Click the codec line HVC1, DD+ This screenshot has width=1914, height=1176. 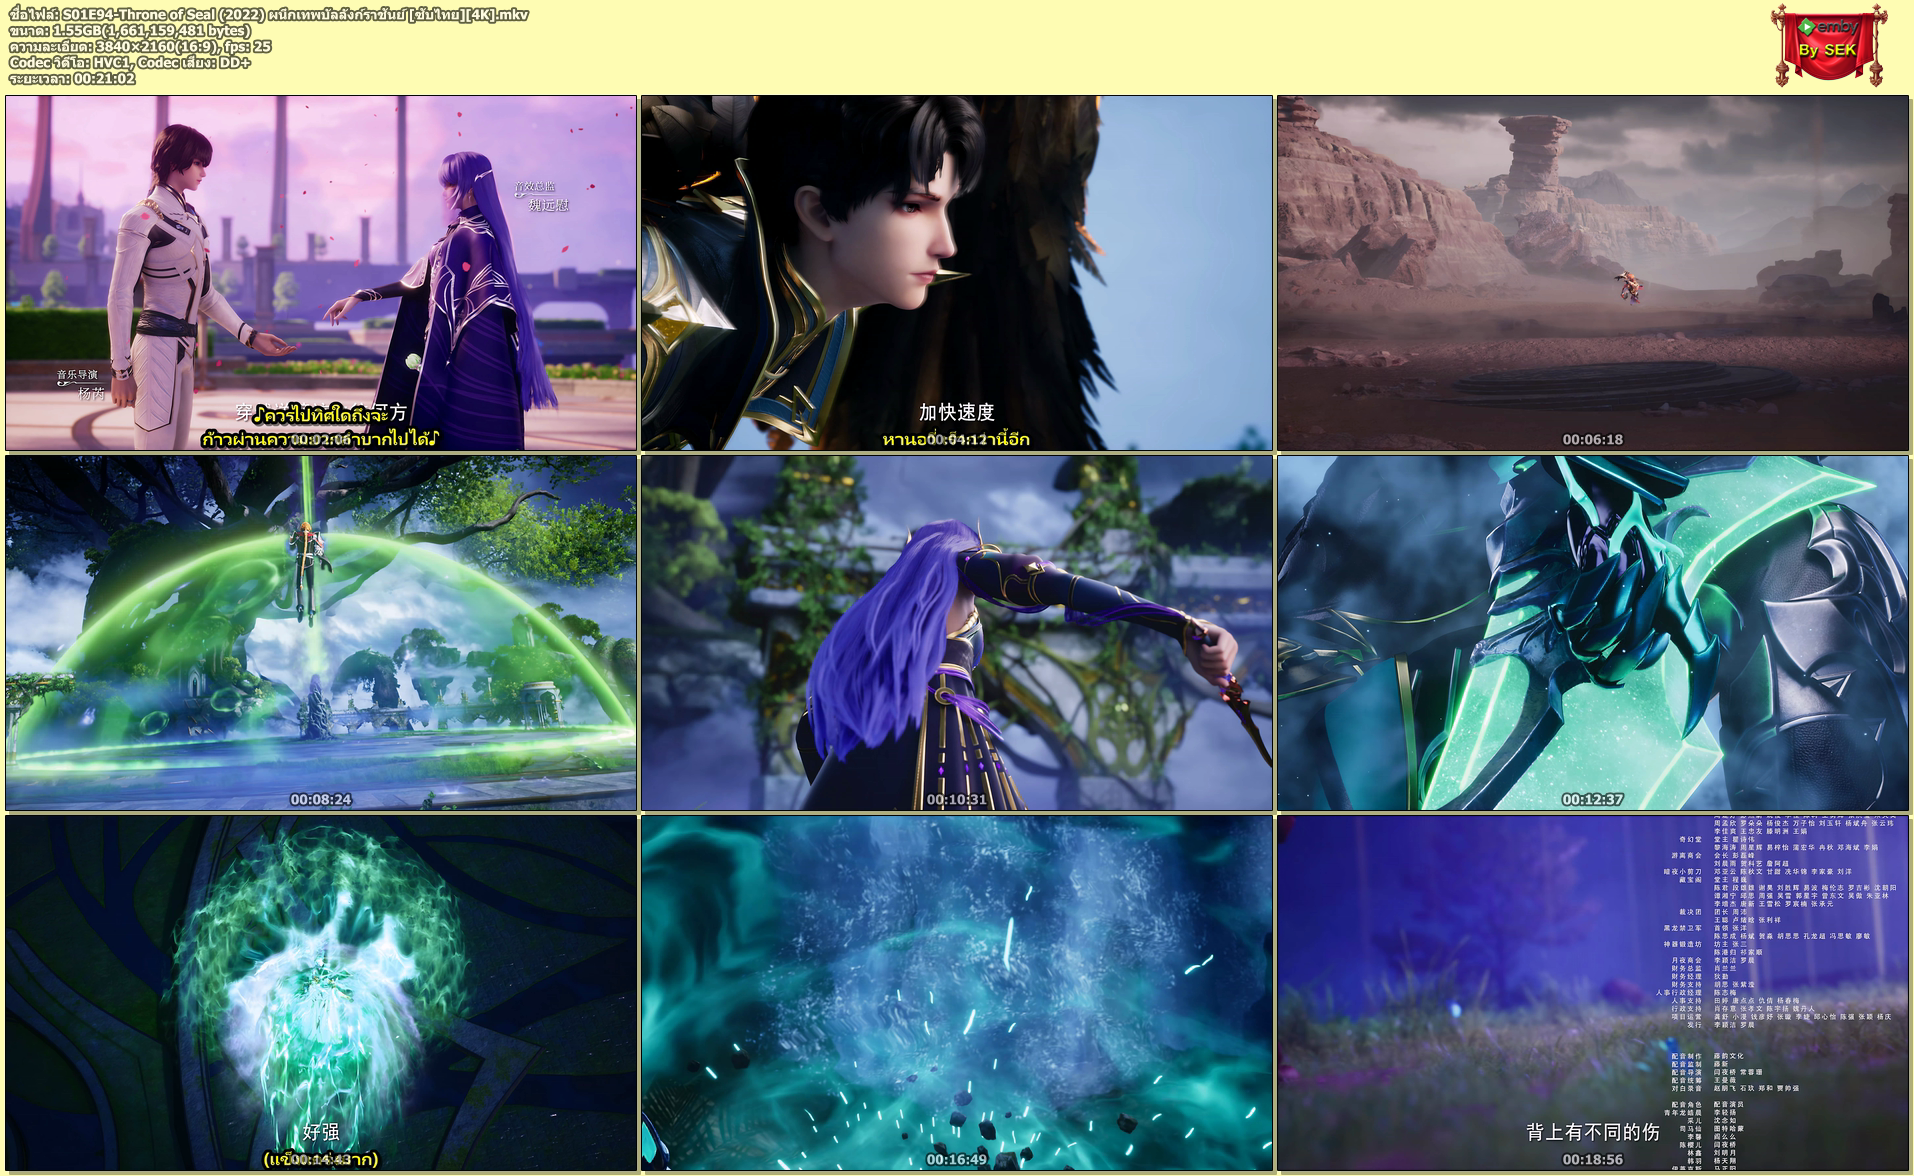click(x=130, y=62)
